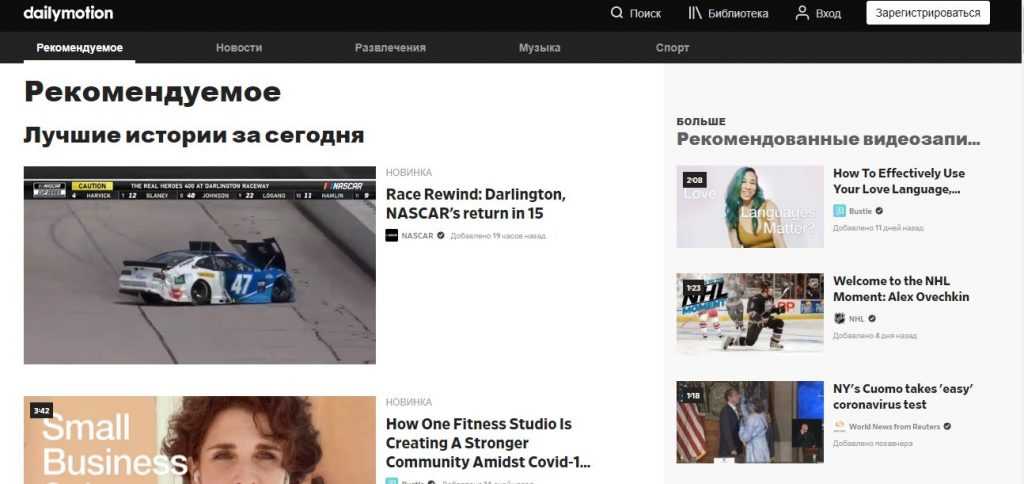Open the Музыка tab
The width and height of the screenshot is (1024, 484).
(539, 48)
